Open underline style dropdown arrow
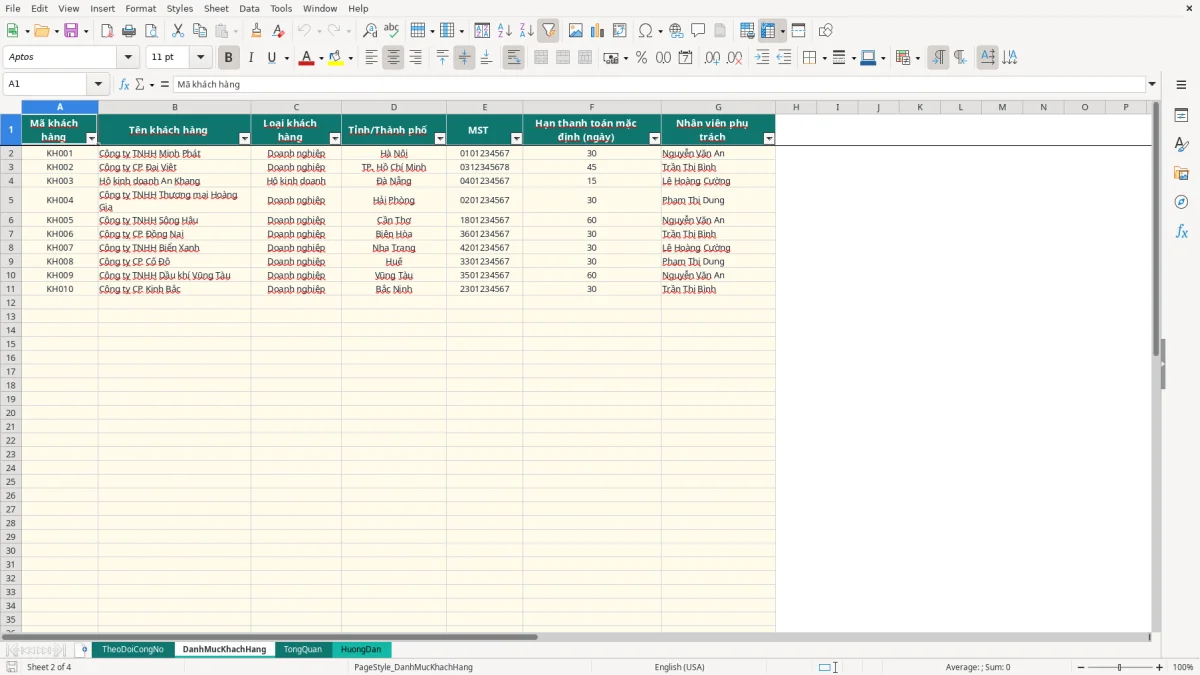This screenshot has width=1200, height=675. [286, 58]
